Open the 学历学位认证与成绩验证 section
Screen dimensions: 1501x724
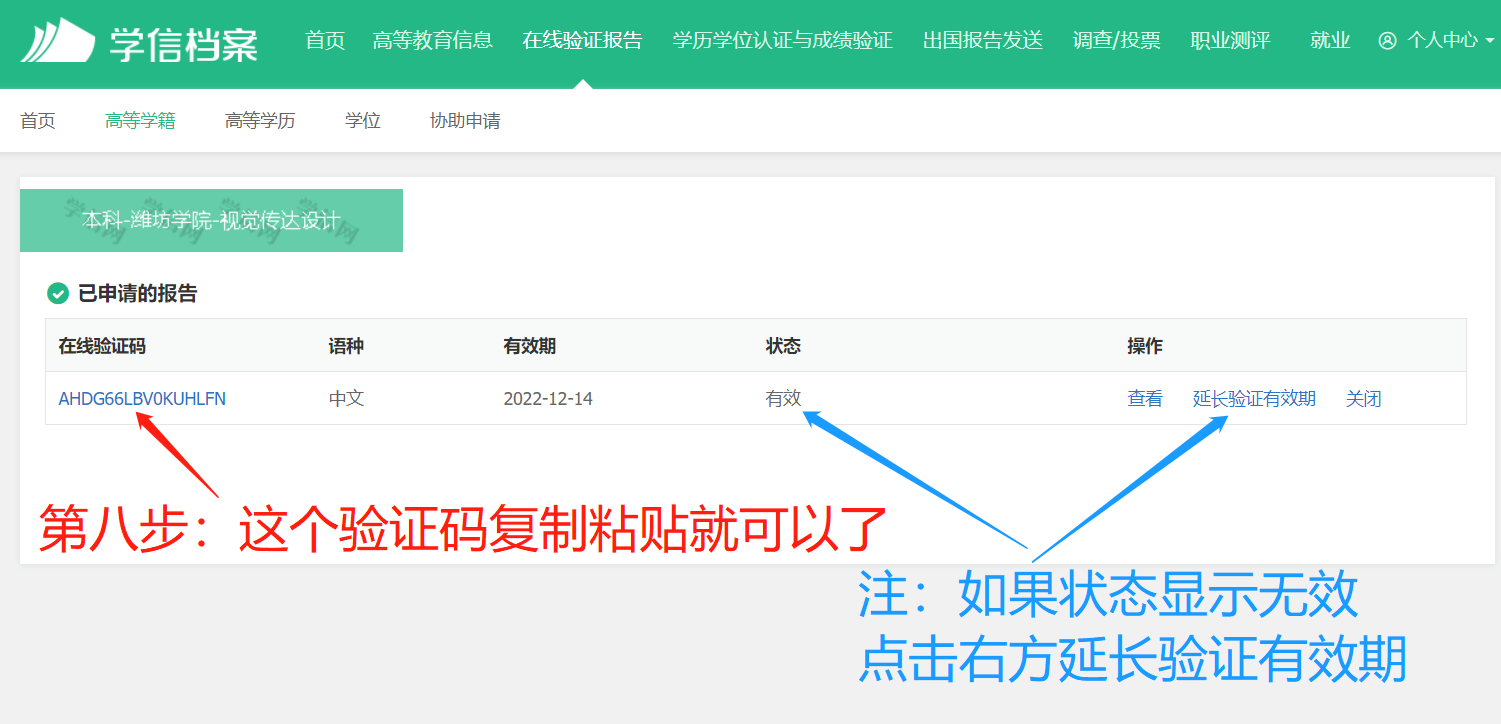pyautogui.click(x=782, y=41)
